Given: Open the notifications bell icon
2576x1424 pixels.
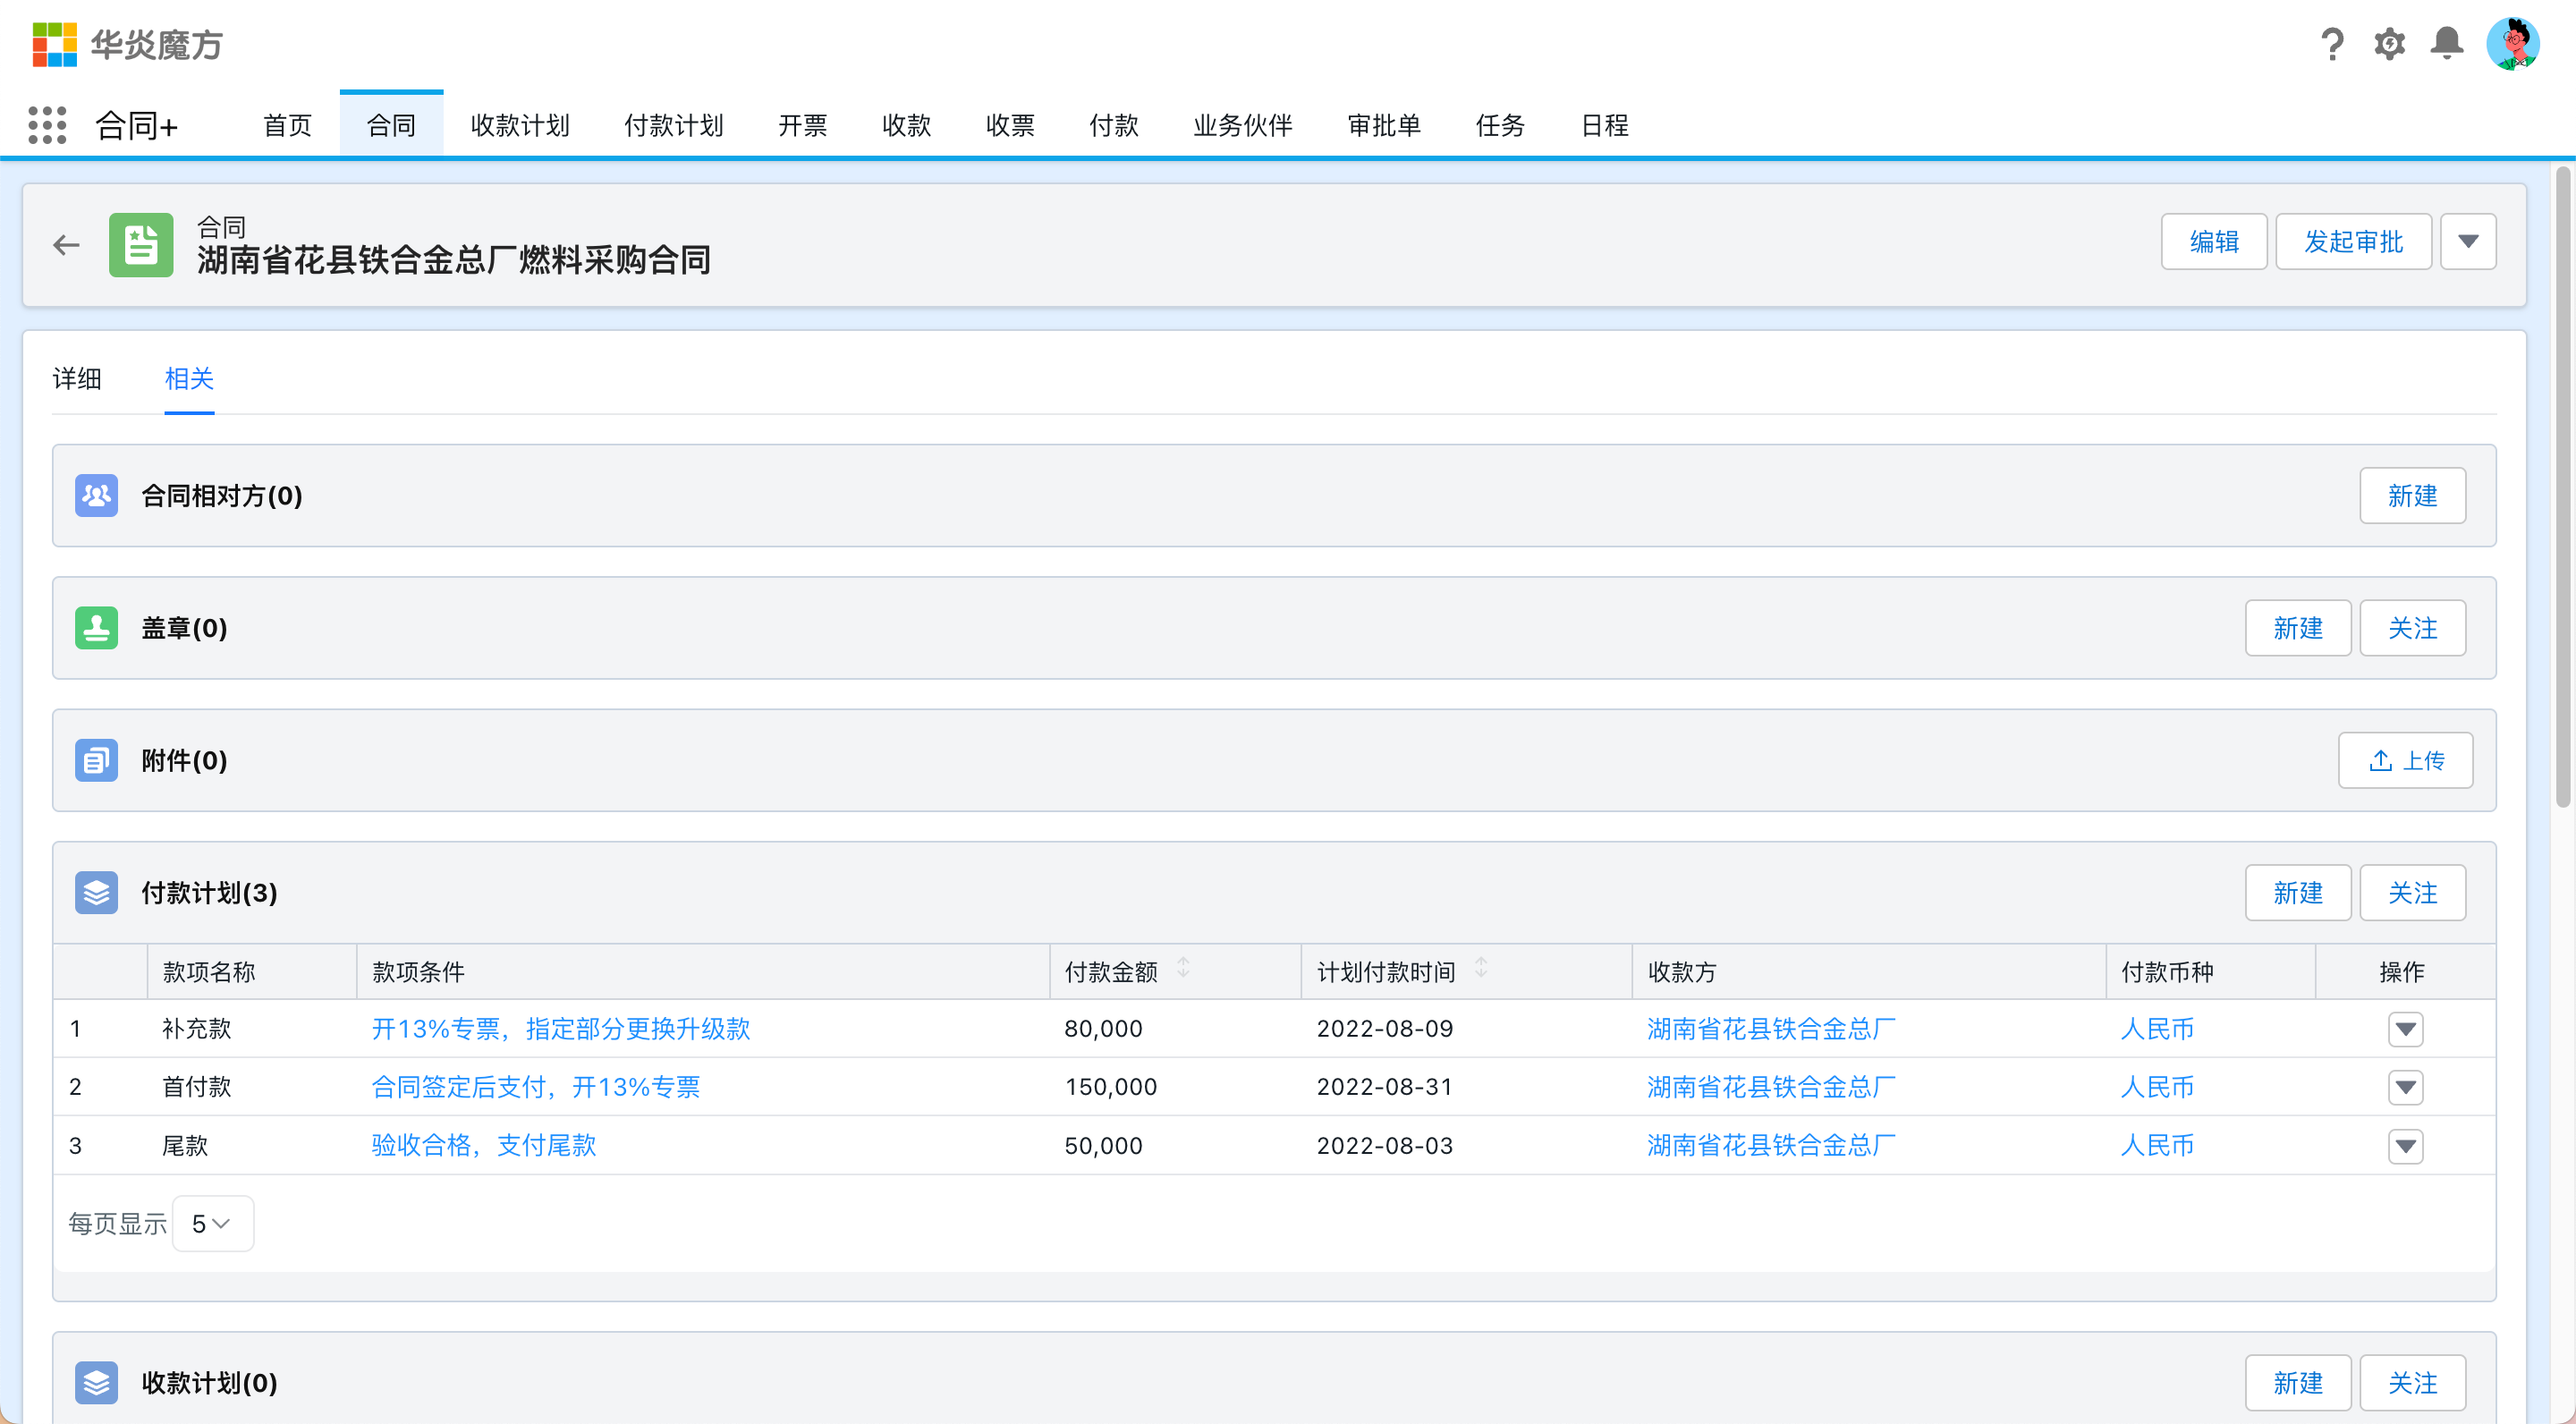Looking at the screenshot, I should (2447, 44).
